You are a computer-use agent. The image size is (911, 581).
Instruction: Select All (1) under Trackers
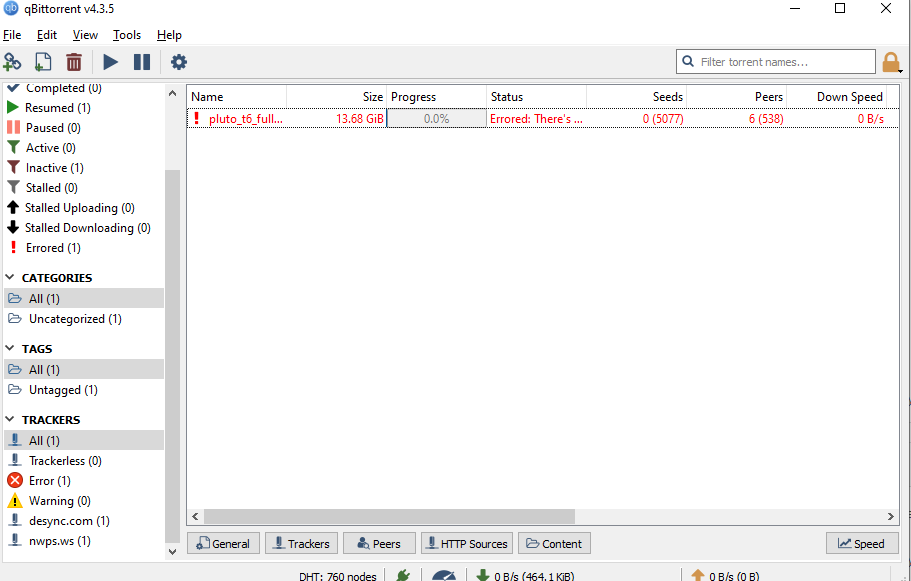click(x=84, y=440)
